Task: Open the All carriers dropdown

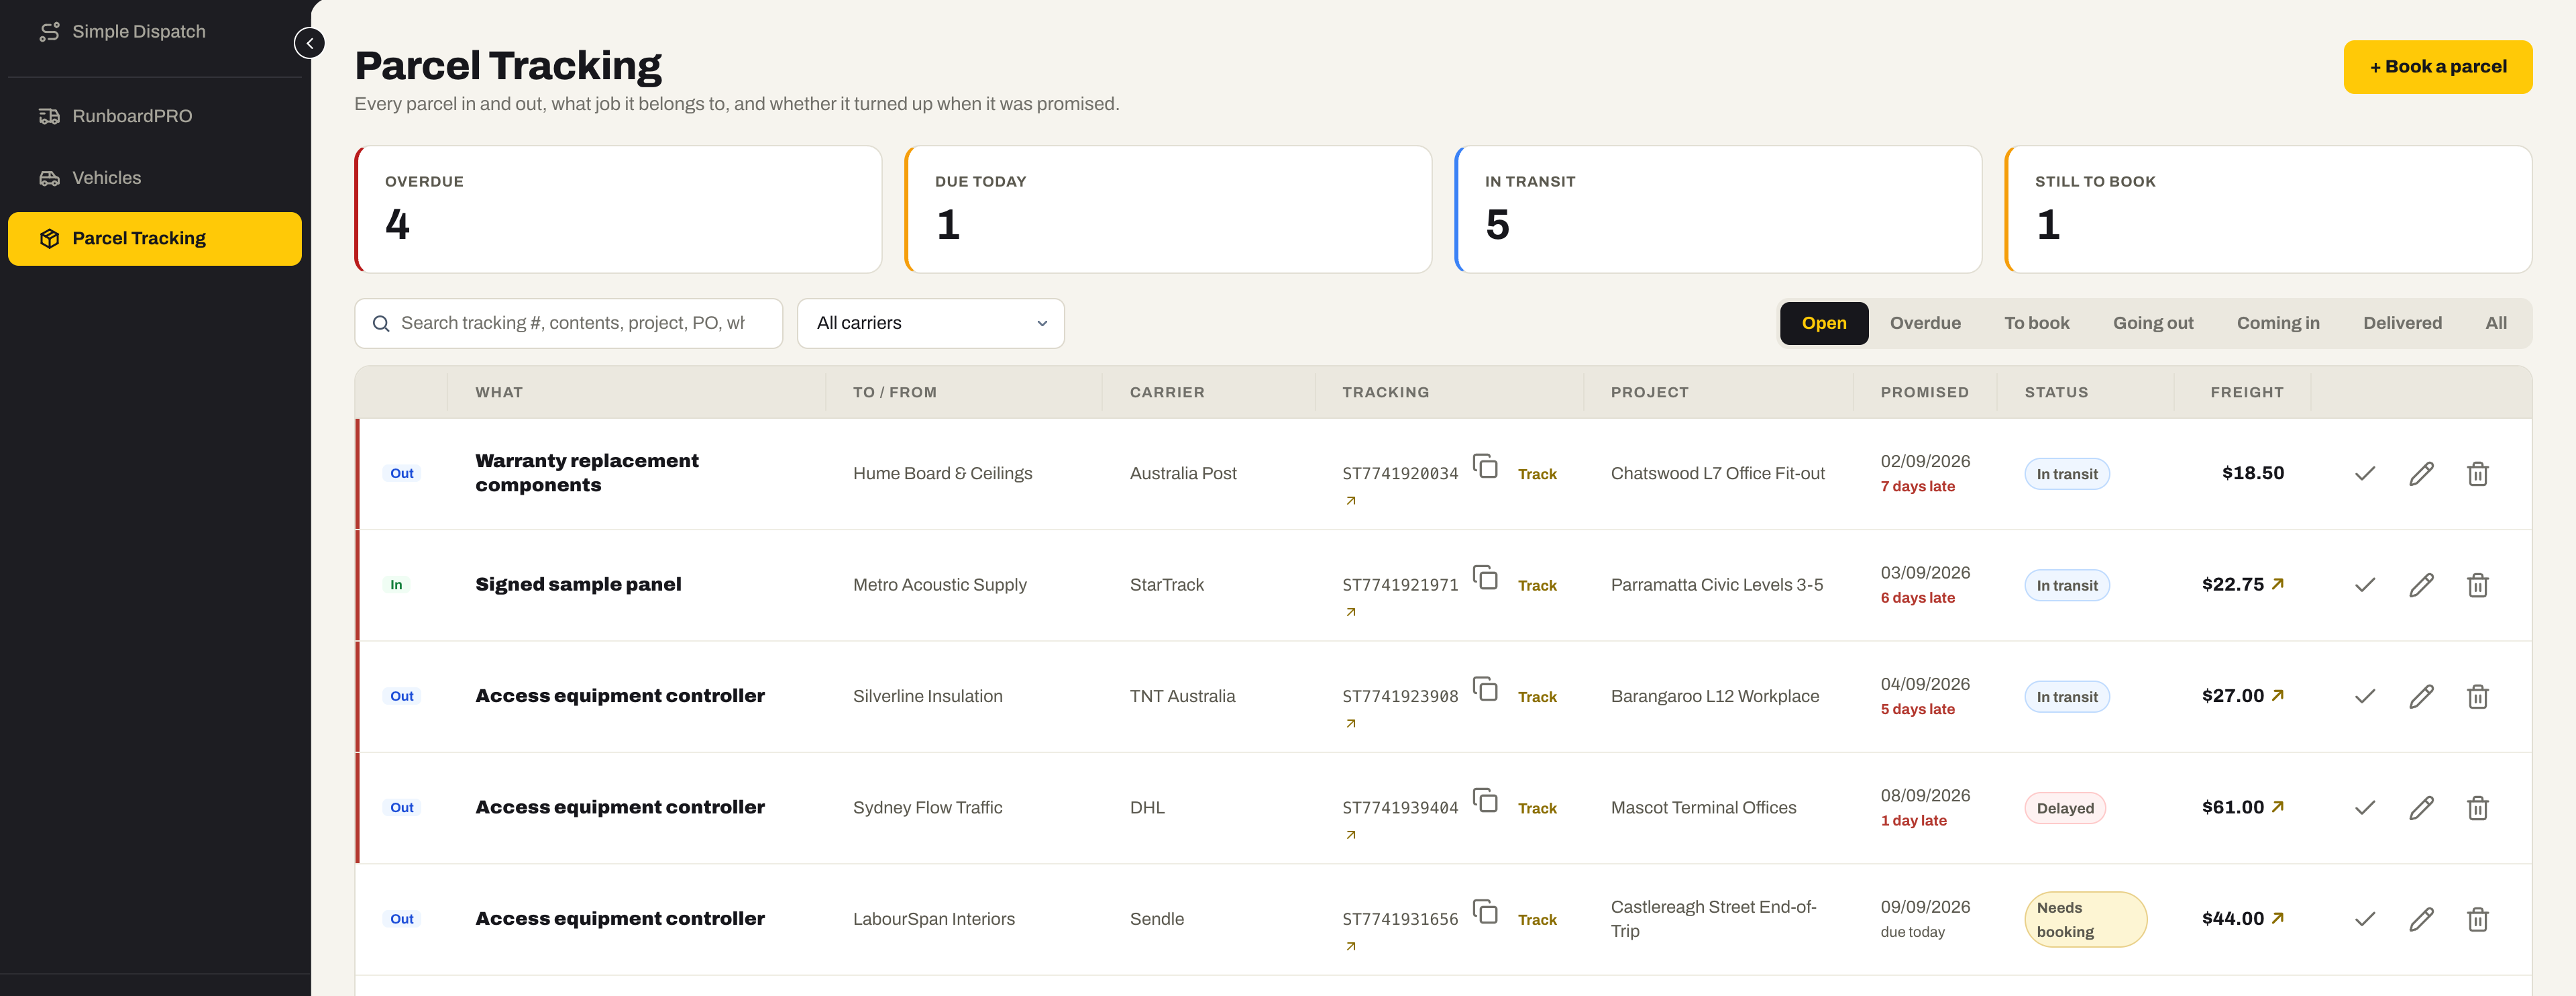Action: (x=930, y=323)
